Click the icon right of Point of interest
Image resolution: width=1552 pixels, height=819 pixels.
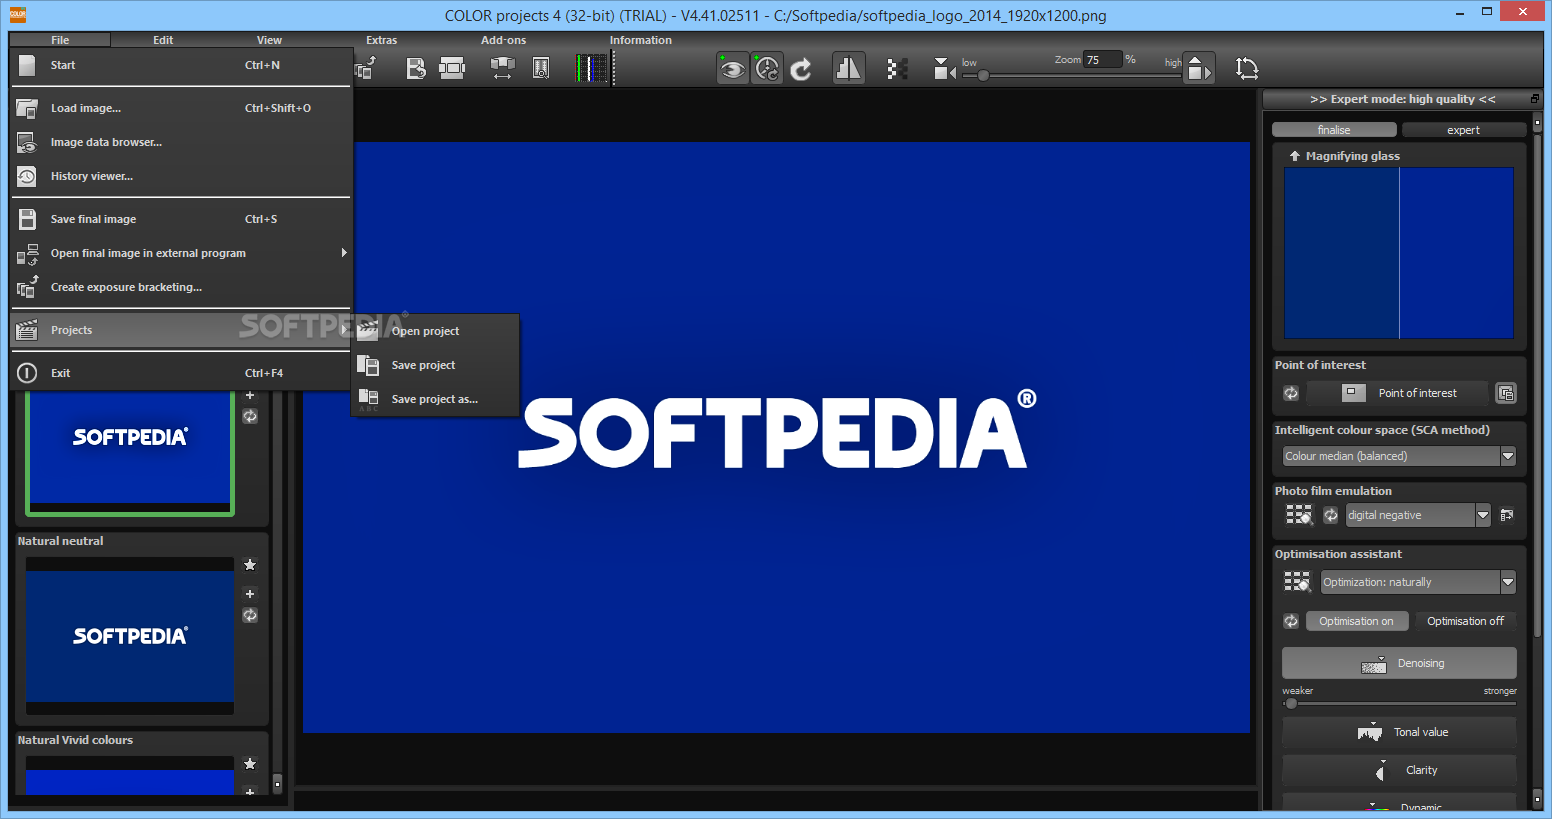pyautogui.click(x=1506, y=393)
